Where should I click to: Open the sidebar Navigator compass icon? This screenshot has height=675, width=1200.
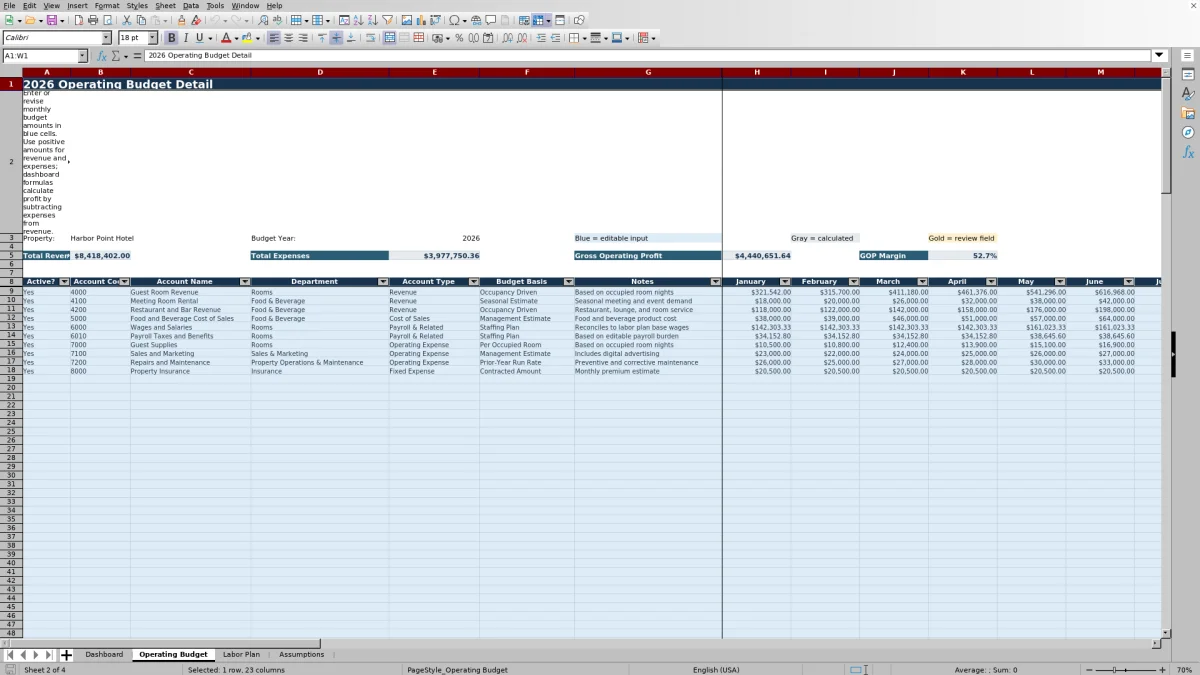[x=1188, y=132]
